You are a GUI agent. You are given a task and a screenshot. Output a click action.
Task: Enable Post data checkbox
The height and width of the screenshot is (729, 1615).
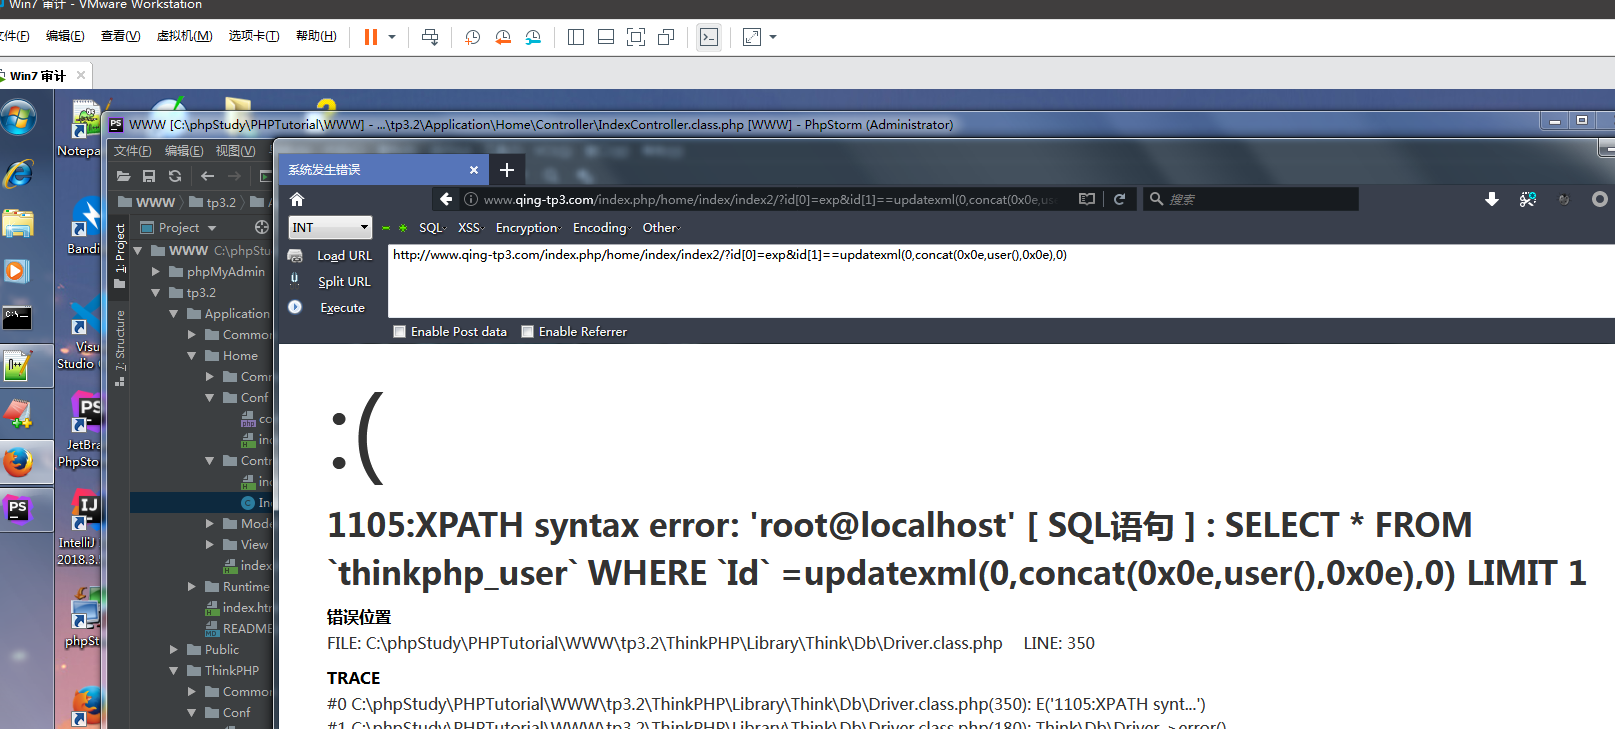pos(400,332)
